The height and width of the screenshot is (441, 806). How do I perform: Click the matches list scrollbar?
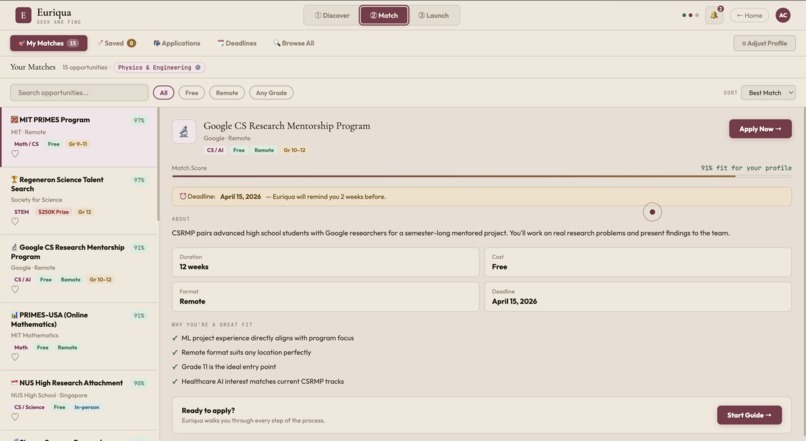158,164
